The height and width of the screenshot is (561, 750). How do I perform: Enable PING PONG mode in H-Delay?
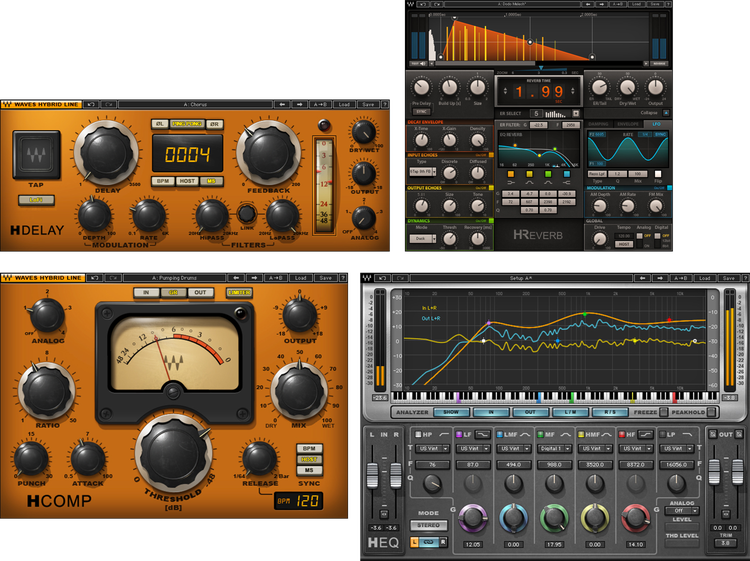coord(186,124)
